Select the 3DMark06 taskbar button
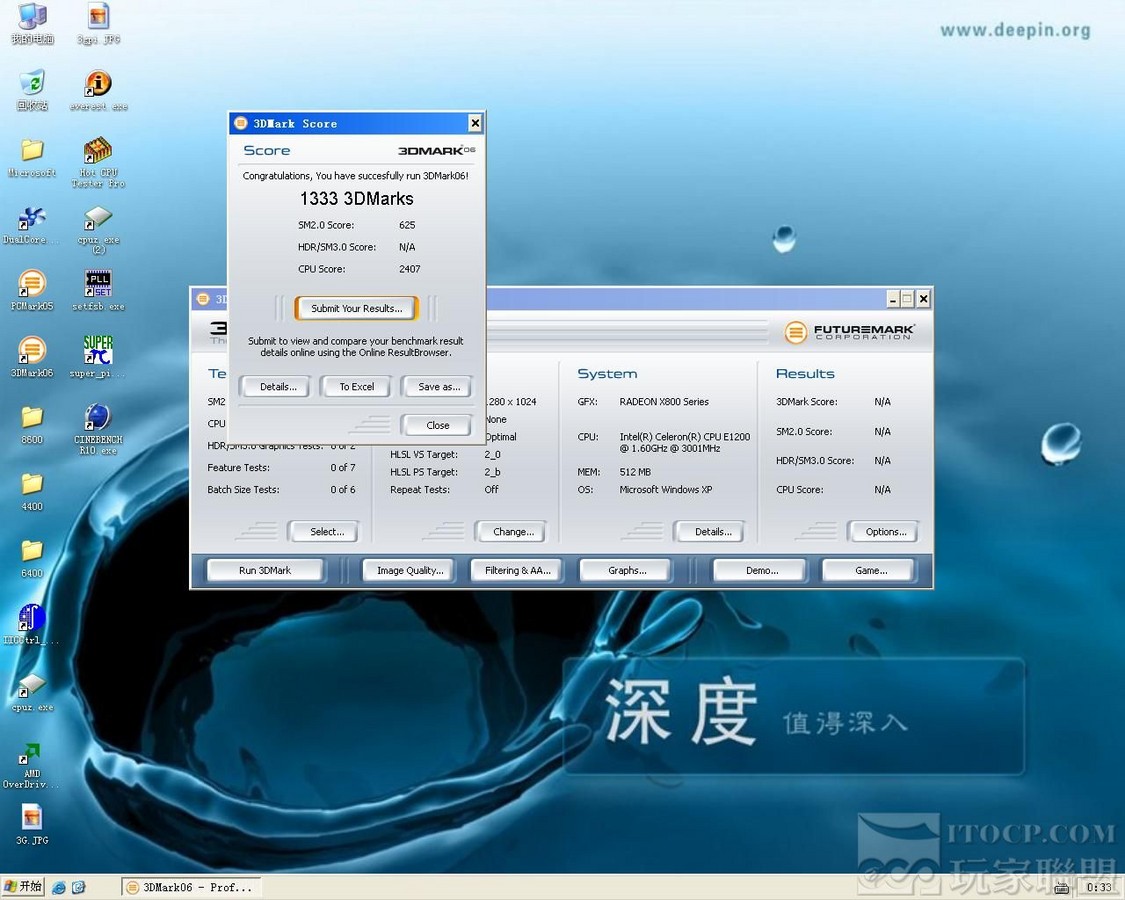This screenshot has height=900, width=1125. (x=190, y=888)
